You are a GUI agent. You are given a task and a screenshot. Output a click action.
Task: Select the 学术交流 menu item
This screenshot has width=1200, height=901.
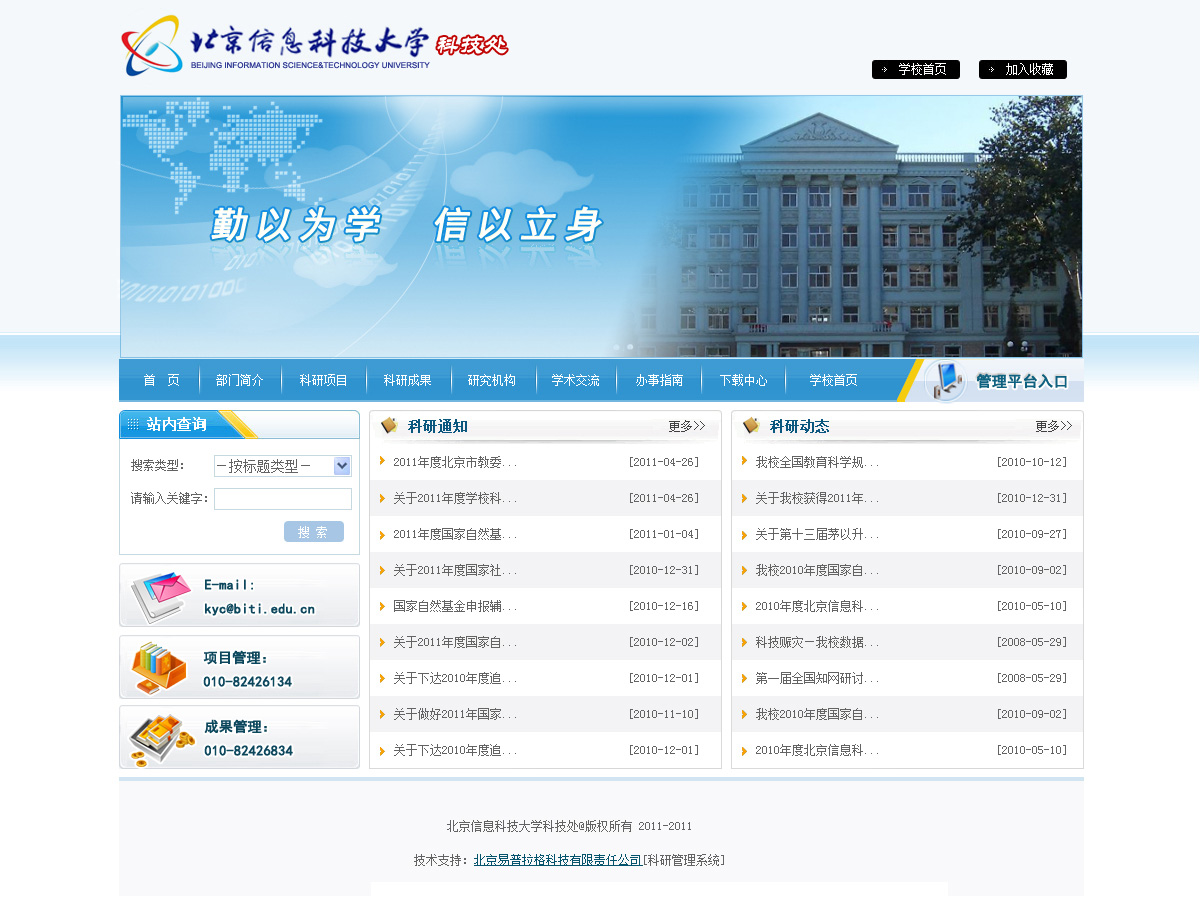(576, 380)
